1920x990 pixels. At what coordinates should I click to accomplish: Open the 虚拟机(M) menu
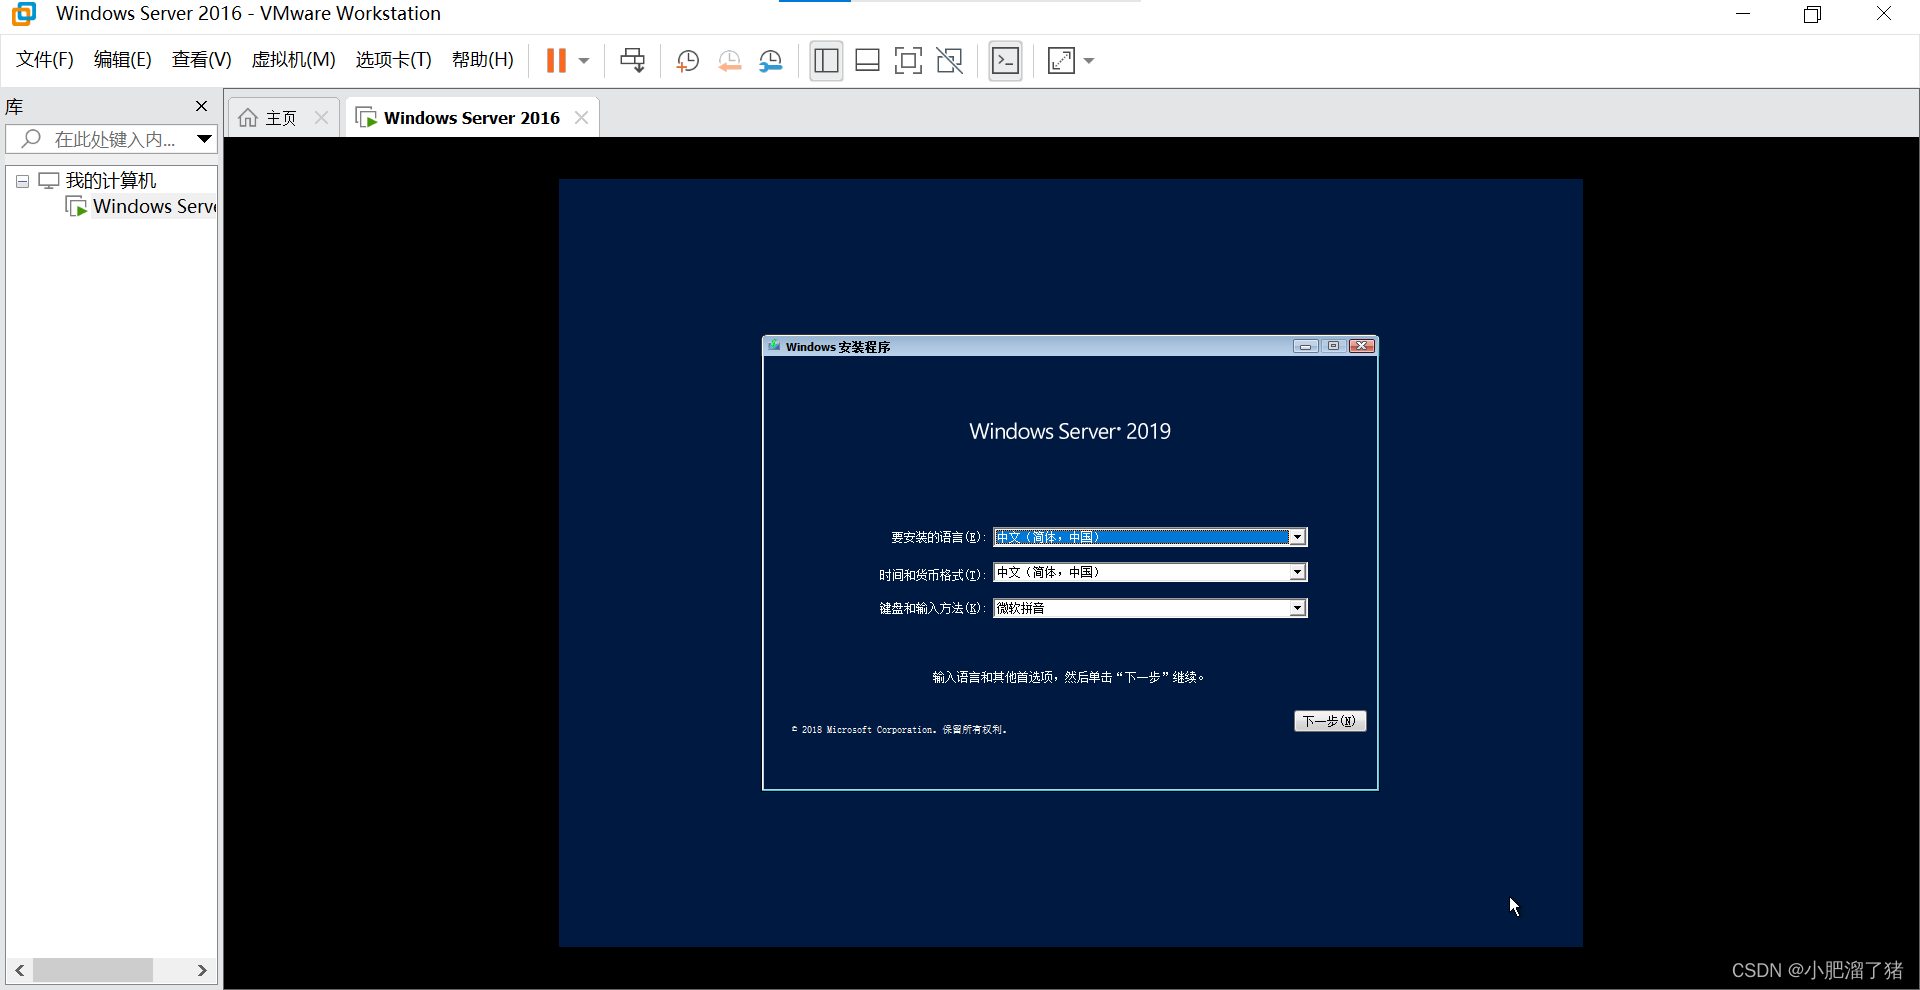293,60
